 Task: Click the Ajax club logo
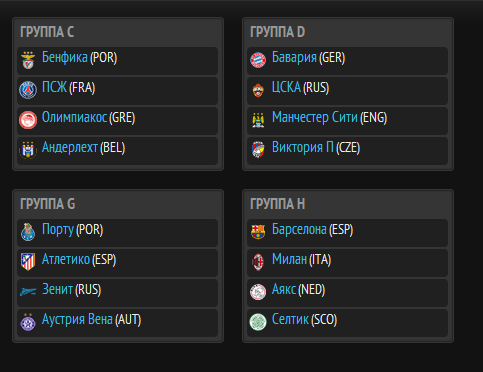258,292
